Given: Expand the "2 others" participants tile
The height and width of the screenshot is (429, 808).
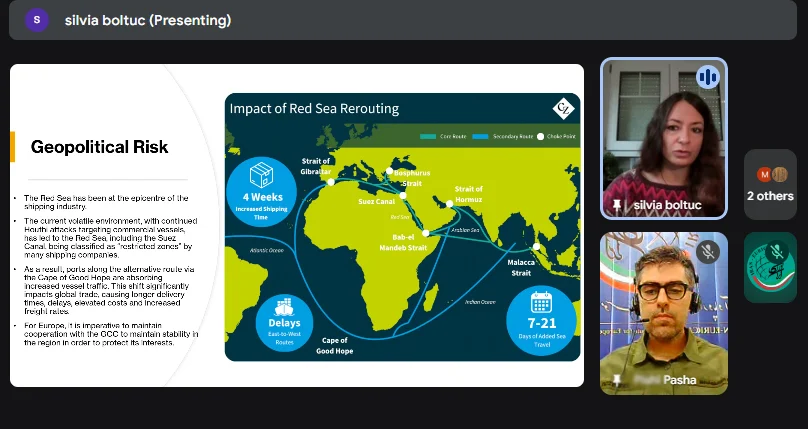Looking at the screenshot, I should tap(770, 185).
